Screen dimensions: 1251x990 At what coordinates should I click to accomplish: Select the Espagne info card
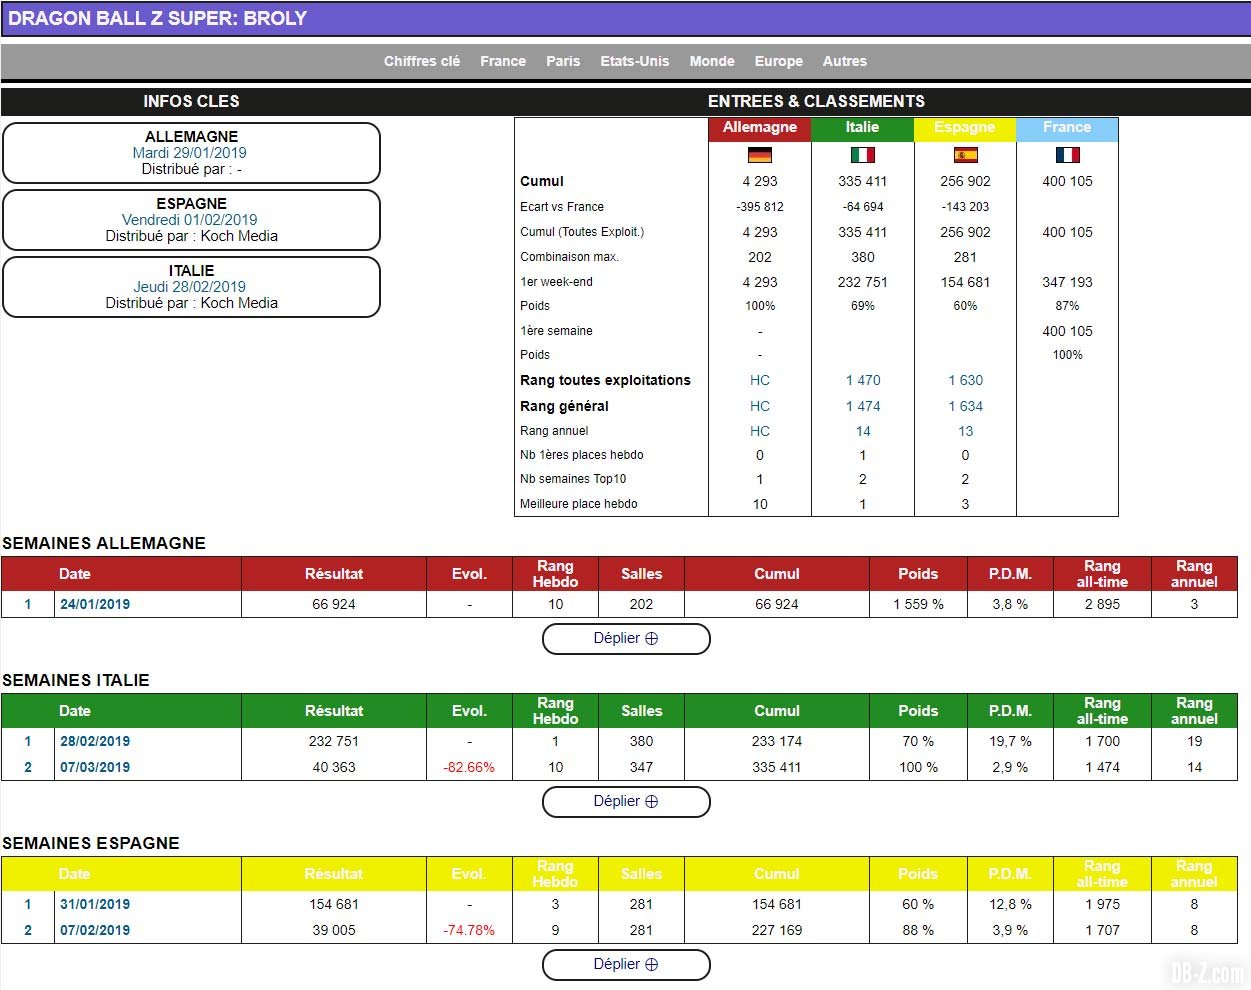(x=192, y=219)
